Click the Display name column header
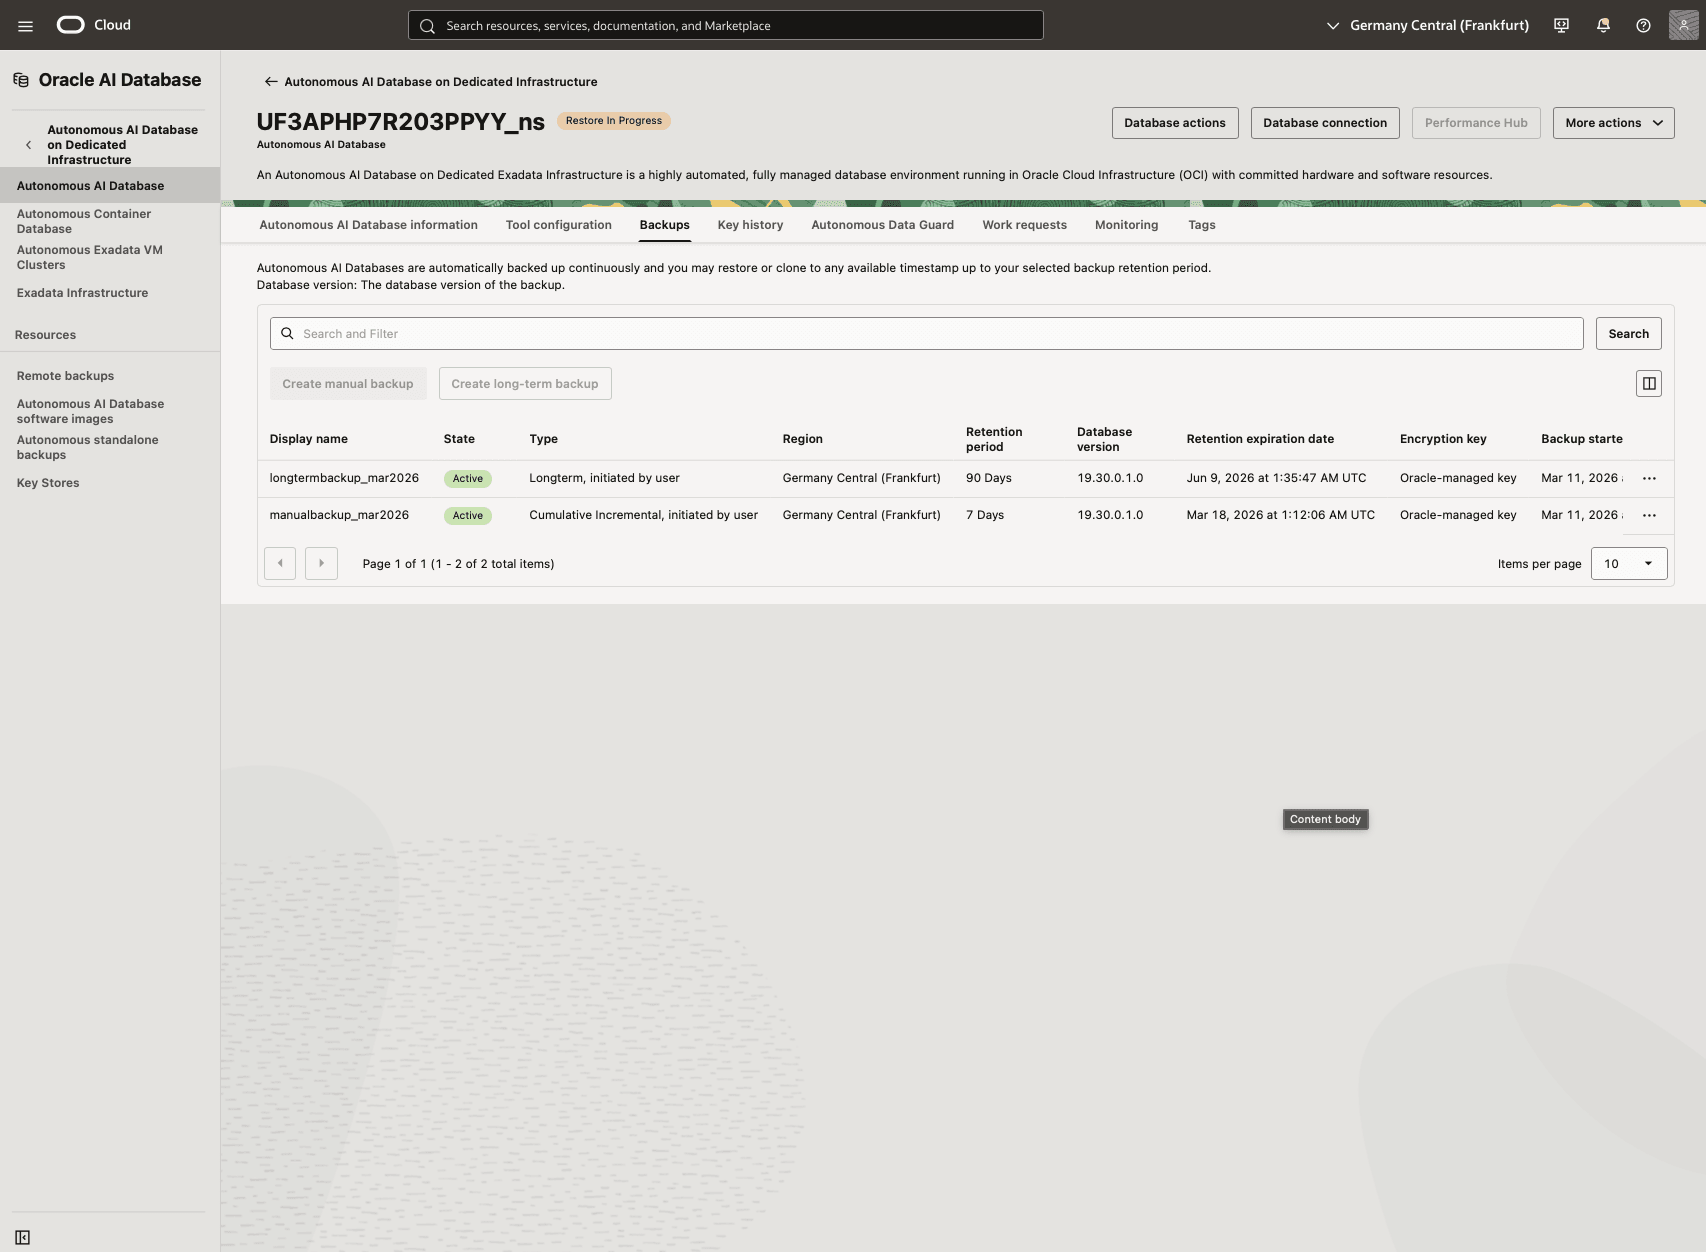The height and width of the screenshot is (1252, 1706). click(x=309, y=439)
